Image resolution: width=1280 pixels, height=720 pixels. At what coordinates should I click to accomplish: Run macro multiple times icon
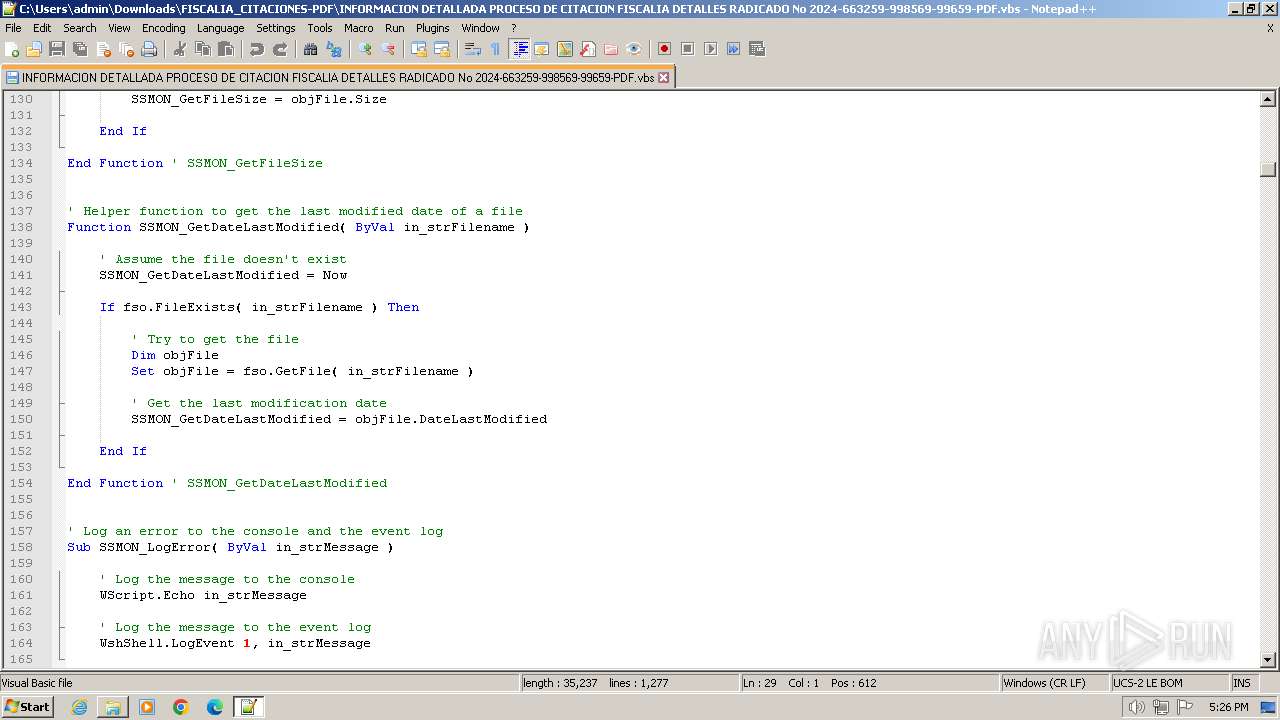[733, 49]
